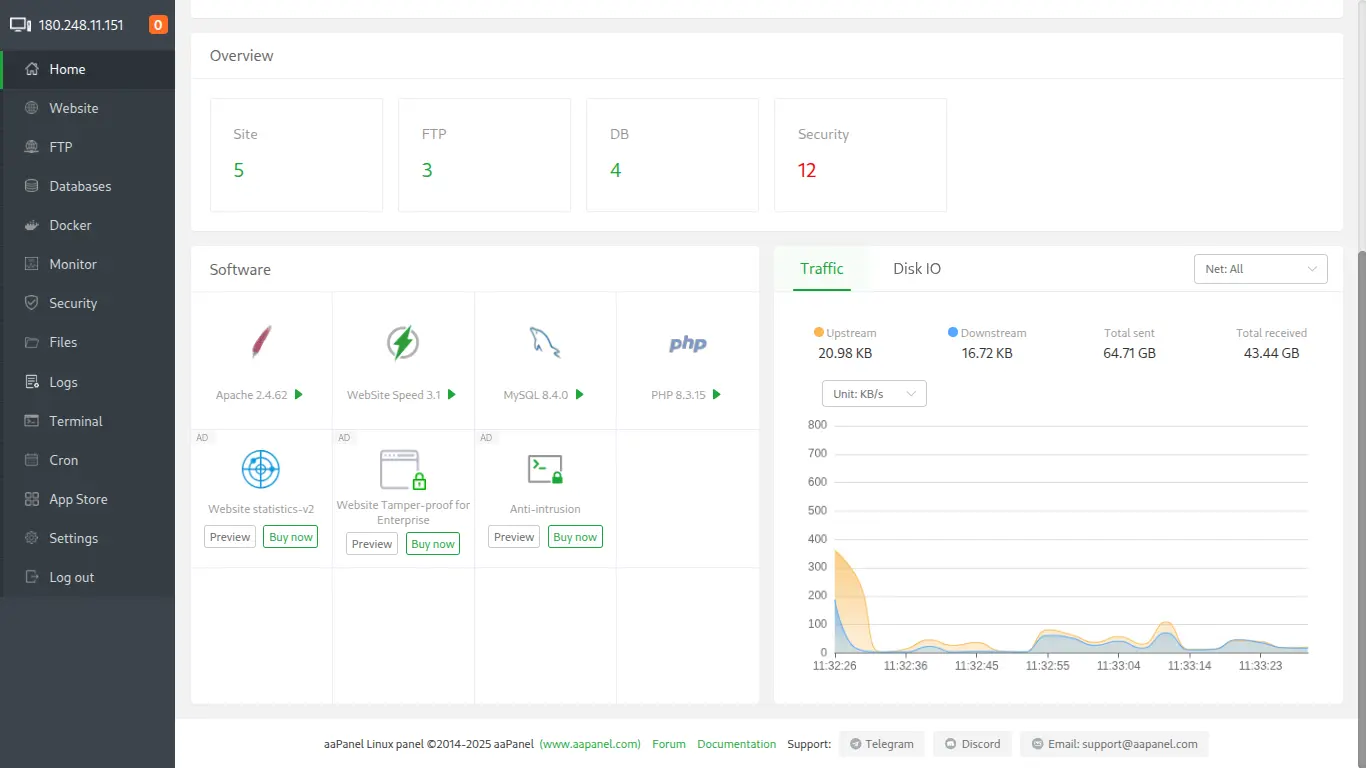Click the server IP 180.248.11.151 text
This screenshot has height=768, width=1366.
81,25
